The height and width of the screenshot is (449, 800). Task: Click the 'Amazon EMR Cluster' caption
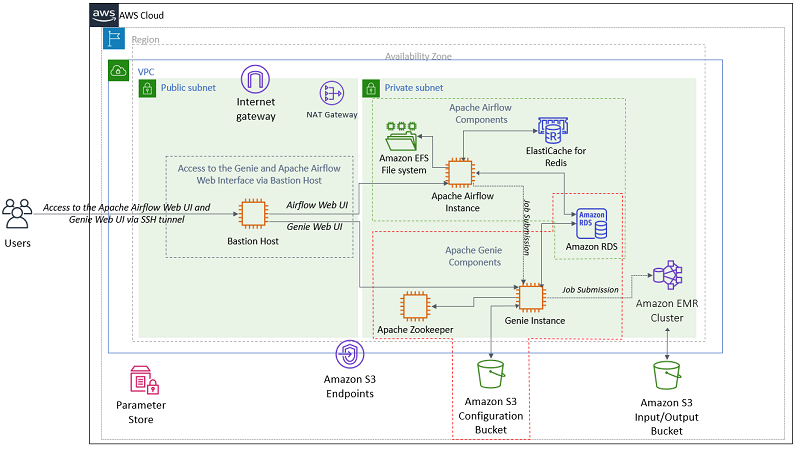[x=667, y=311]
